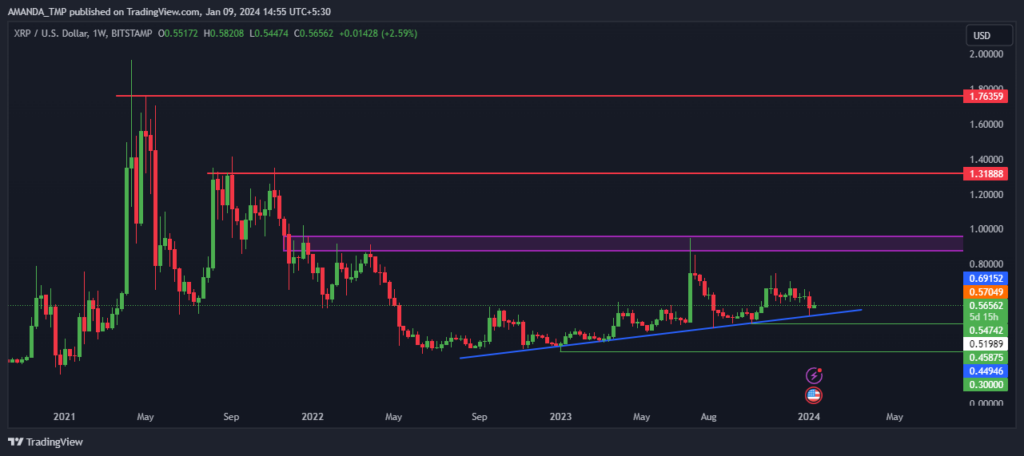Select the green 0.54742 price label
The image size is (1024, 456).
coord(985,331)
